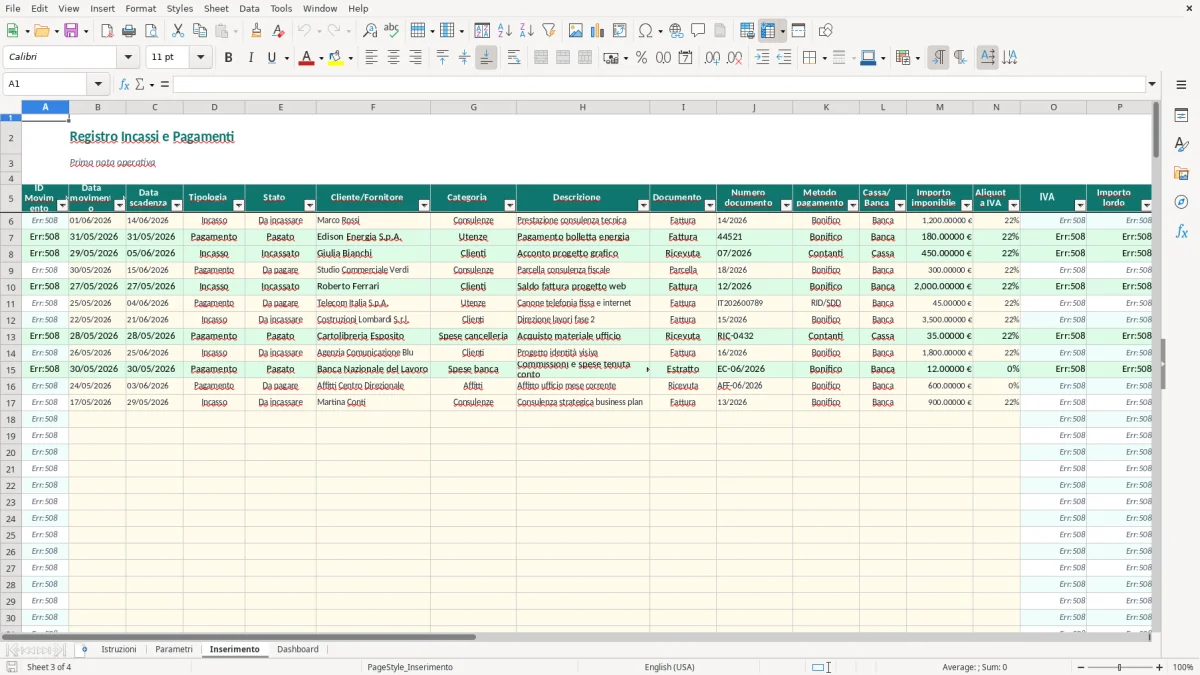This screenshot has width=1200, height=675.
Task: Open the sidebar Gallery panel icon
Action: (x=1181, y=174)
